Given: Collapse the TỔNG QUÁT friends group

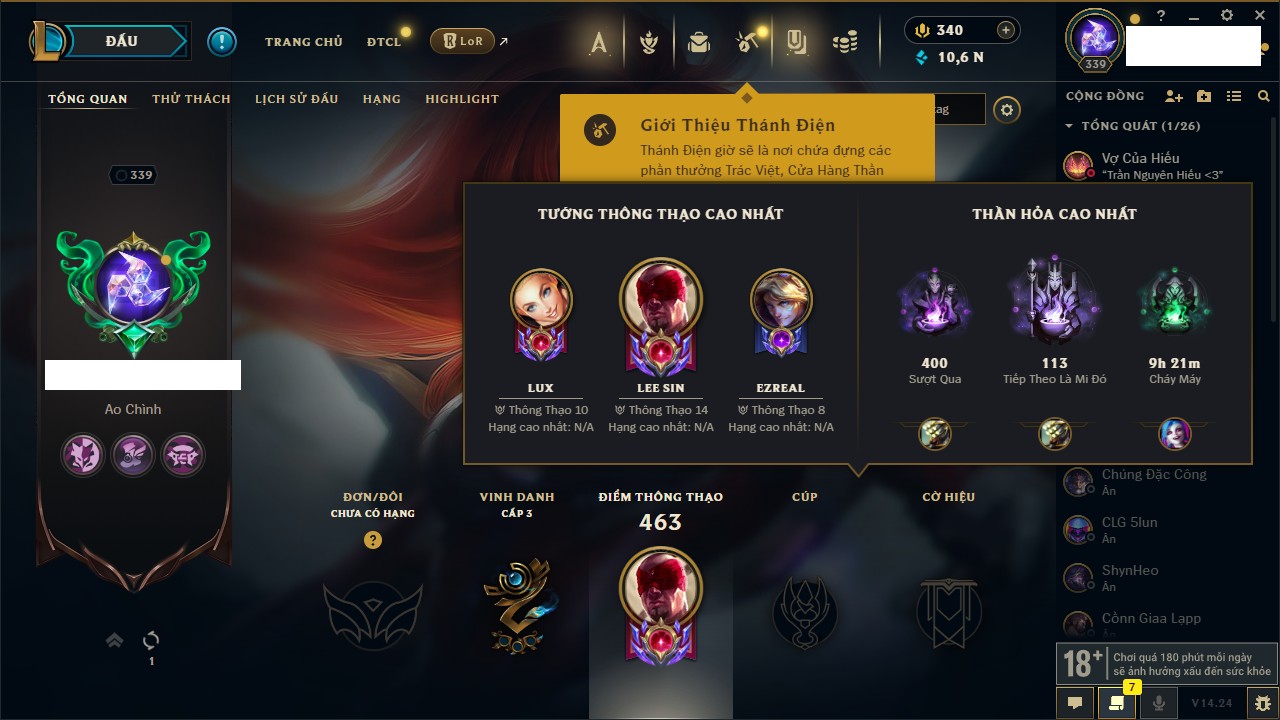Looking at the screenshot, I should (1069, 126).
